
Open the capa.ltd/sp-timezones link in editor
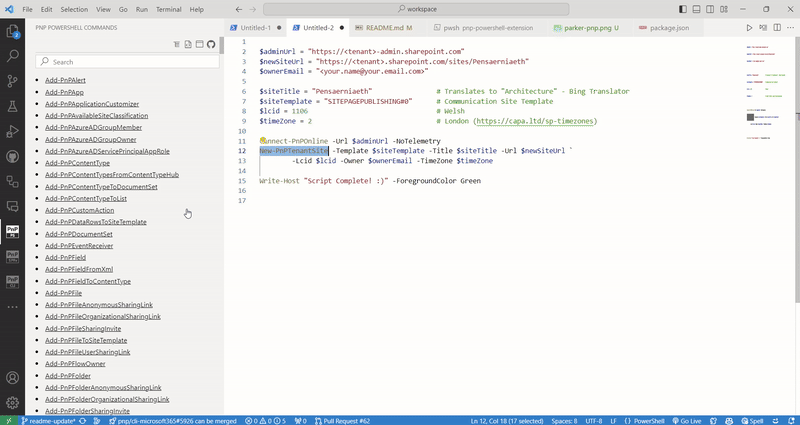tap(535, 121)
